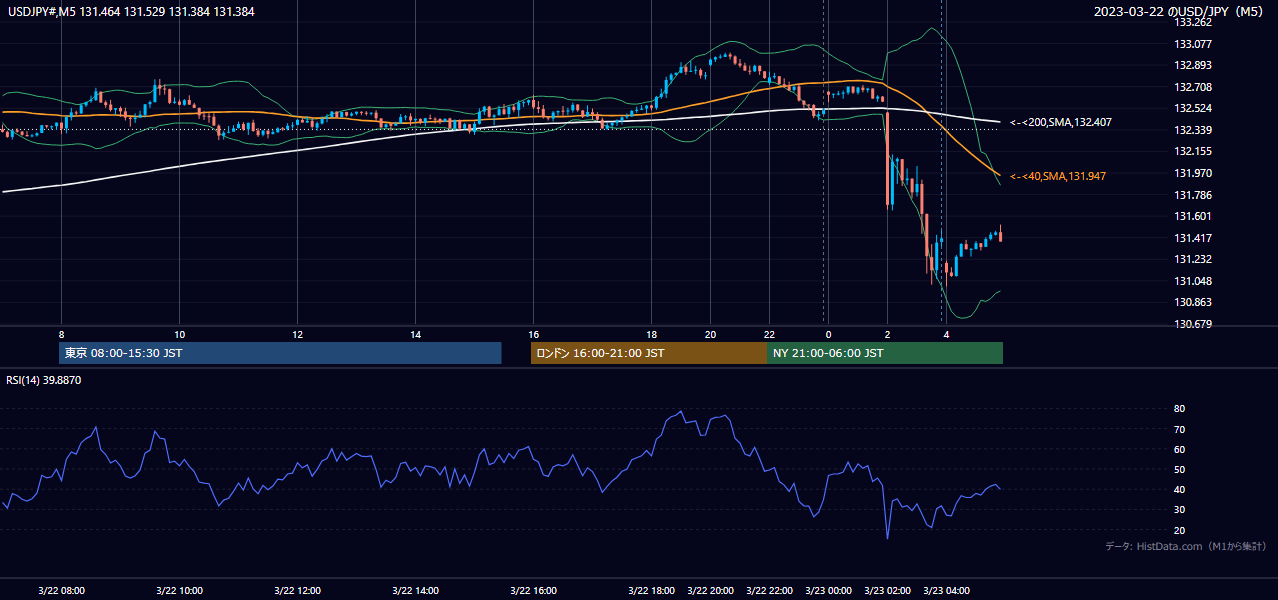
Task: Click price level 133.077 on the axis
Action: [1192, 44]
